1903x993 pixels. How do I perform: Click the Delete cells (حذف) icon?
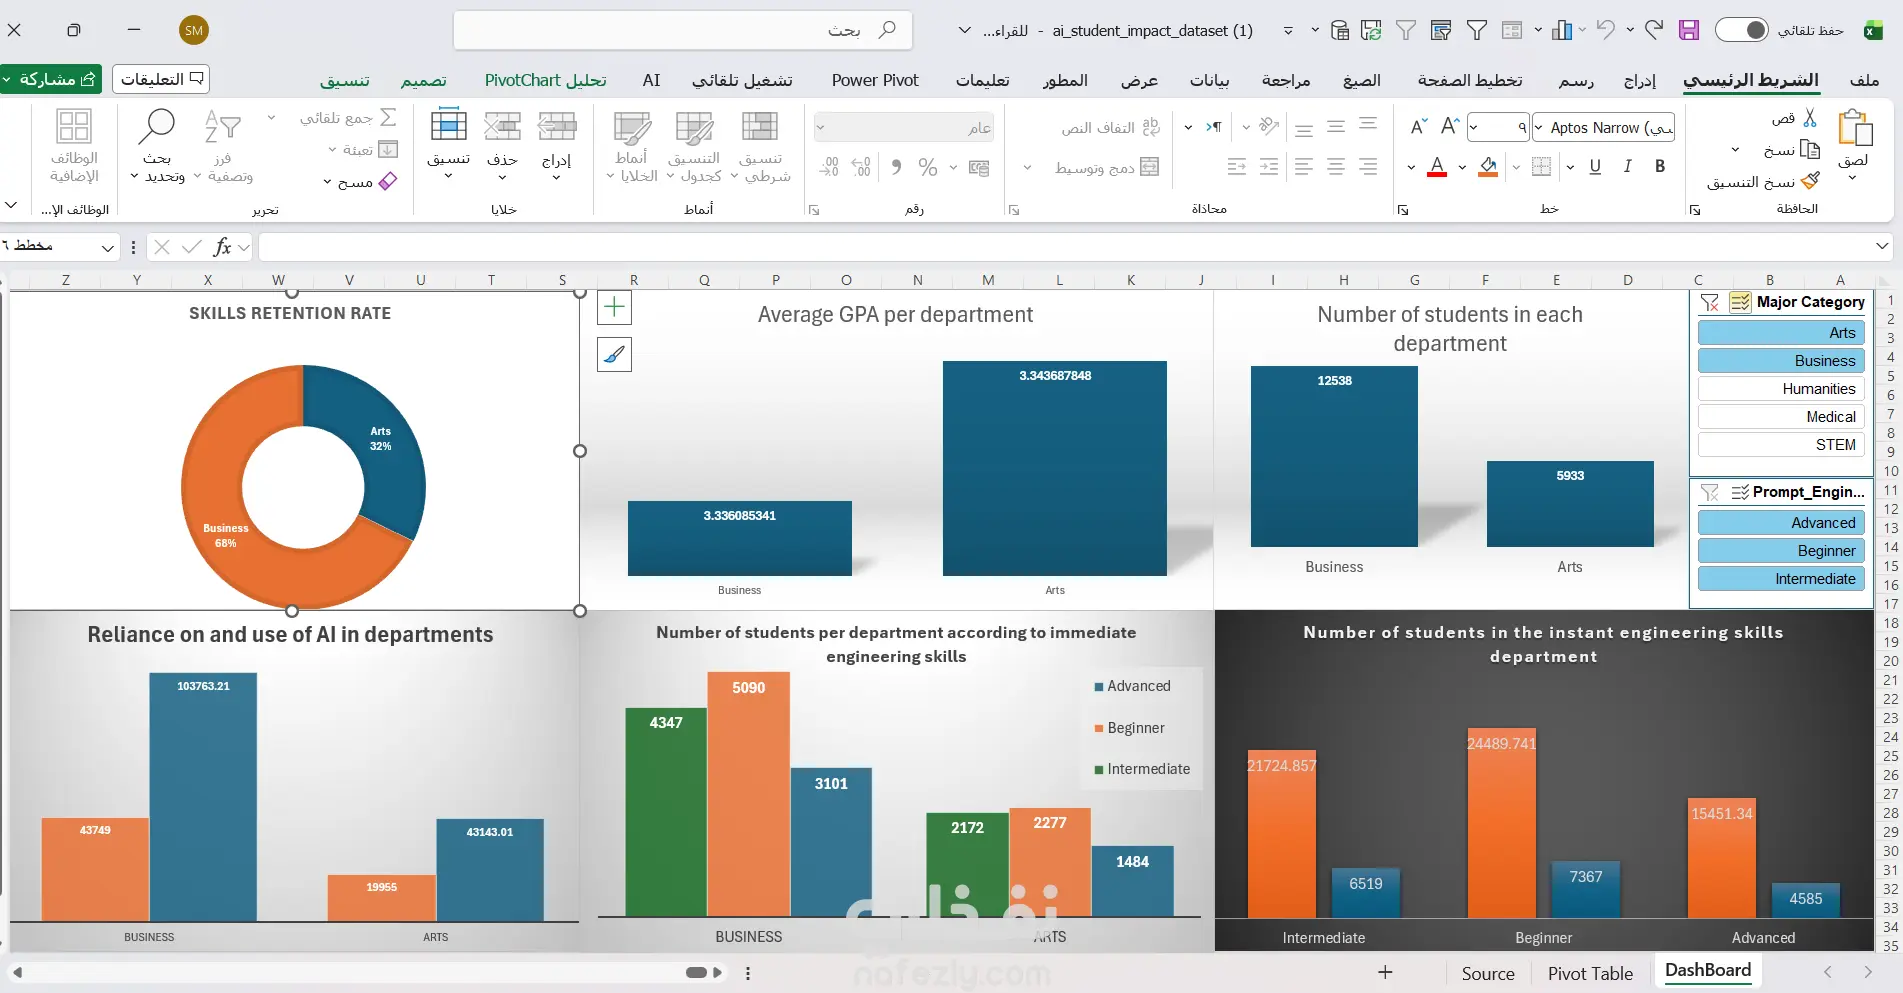point(502,127)
